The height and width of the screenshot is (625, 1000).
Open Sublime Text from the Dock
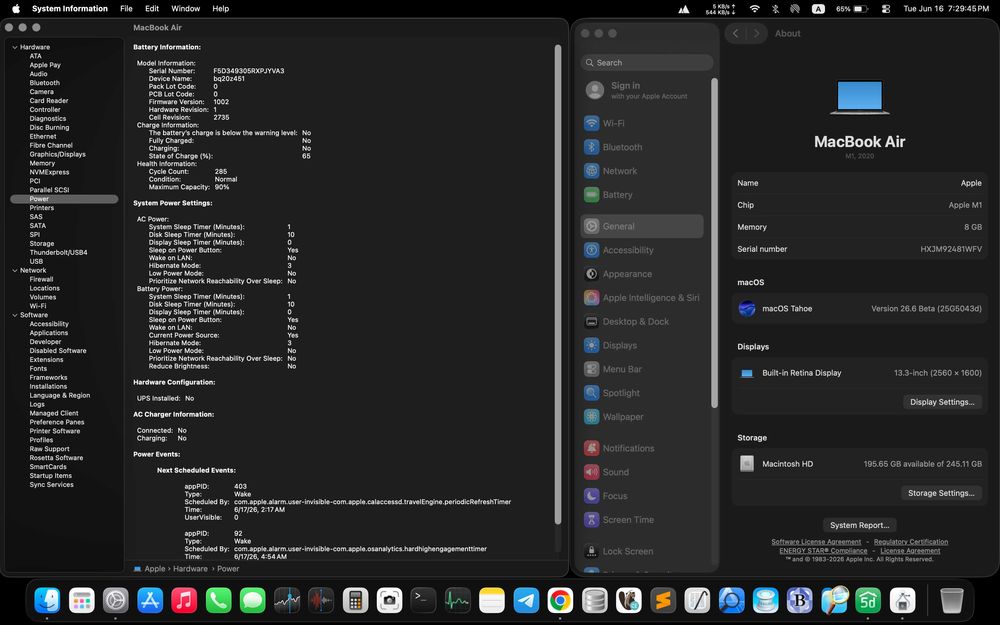[663, 600]
